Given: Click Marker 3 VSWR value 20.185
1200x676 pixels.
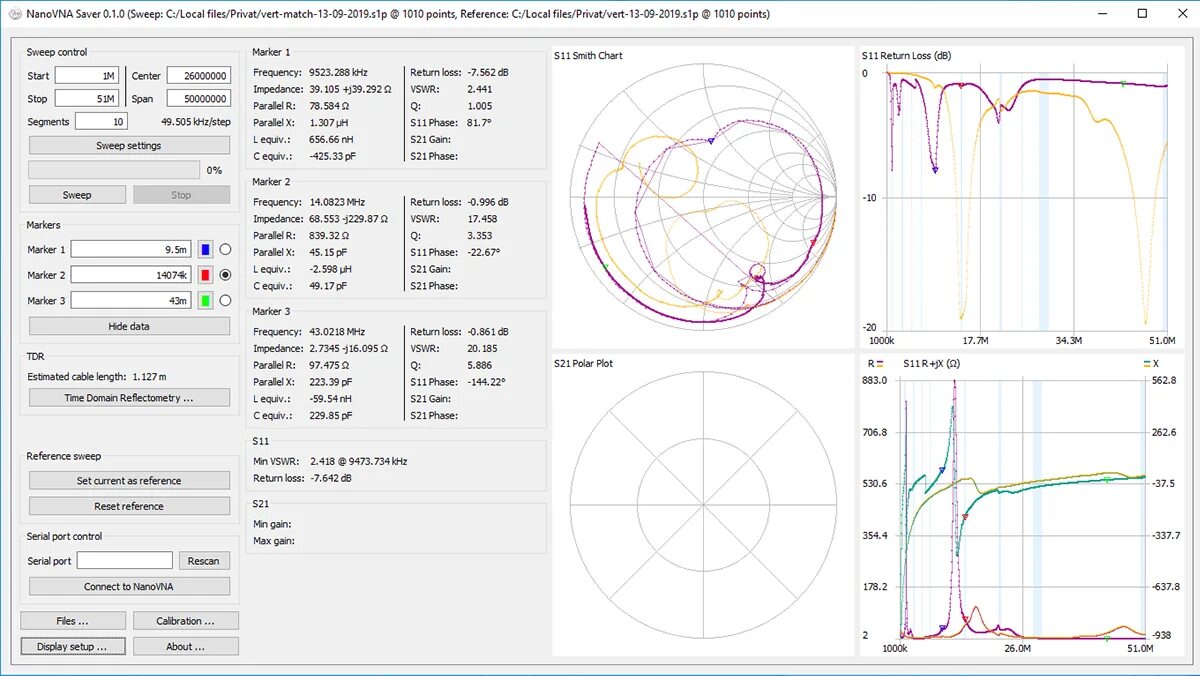Looking at the screenshot, I should (x=482, y=349).
